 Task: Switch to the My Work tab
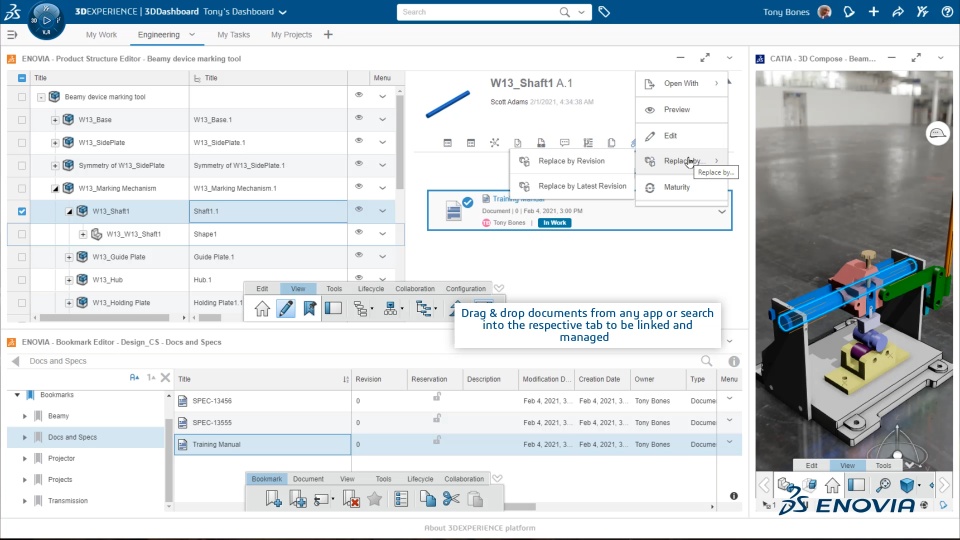click(101, 35)
